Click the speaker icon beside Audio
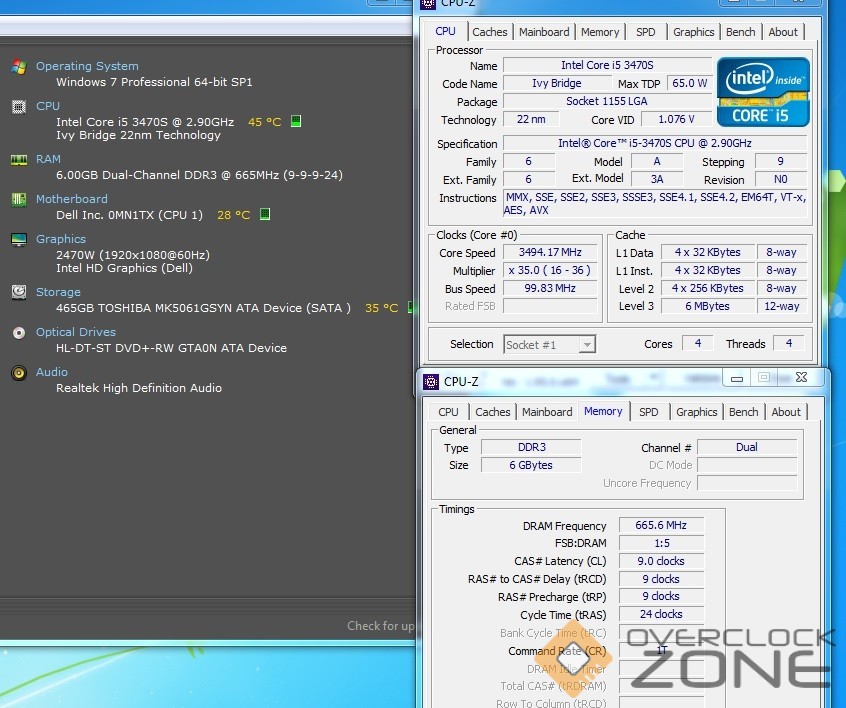Image resolution: width=846 pixels, height=708 pixels. coord(19,372)
